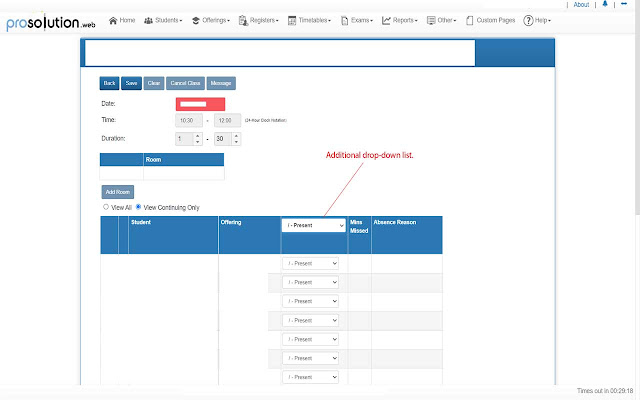Click the end time field 12:00

tap(227, 120)
